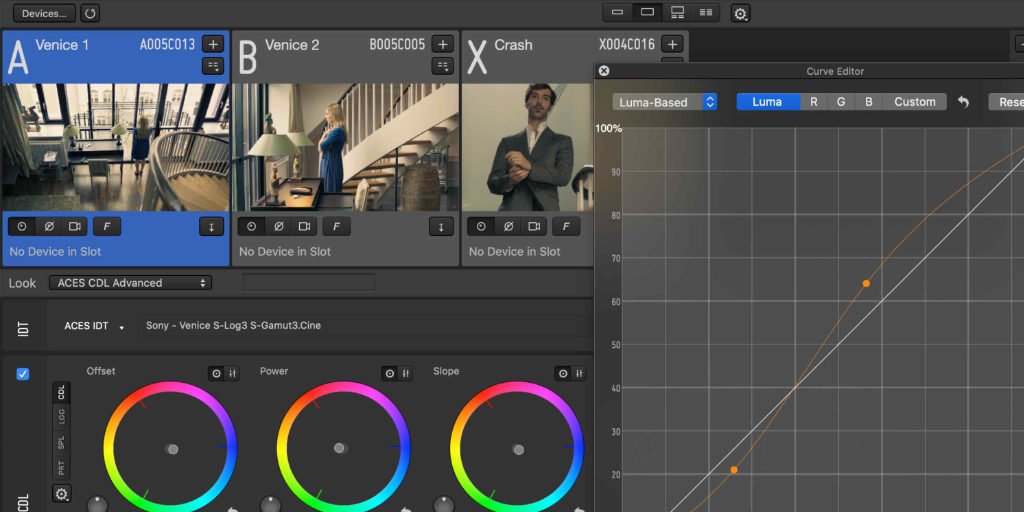Image resolution: width=1024 pixels, height=512 pixels.
Task: Select the G curve tab
Action: tap(841, 102)
